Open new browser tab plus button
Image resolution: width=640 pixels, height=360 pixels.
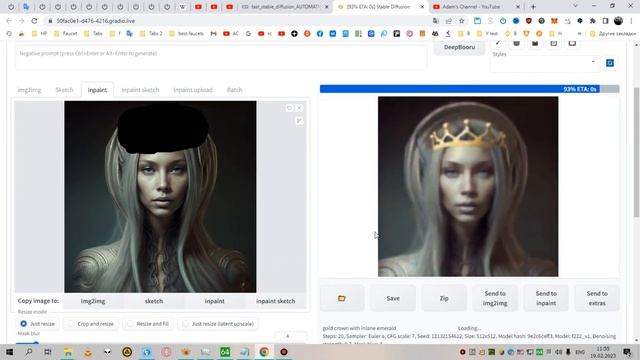(533, 7)
